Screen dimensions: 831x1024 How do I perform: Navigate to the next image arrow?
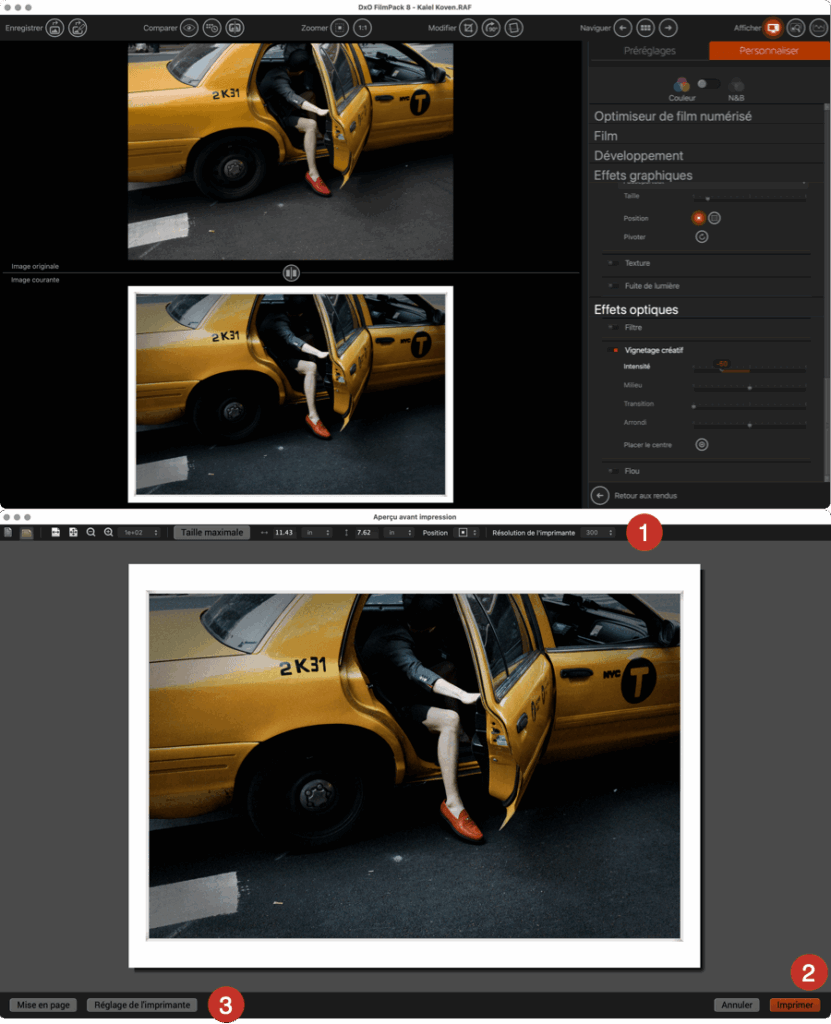tap(668, 28)
